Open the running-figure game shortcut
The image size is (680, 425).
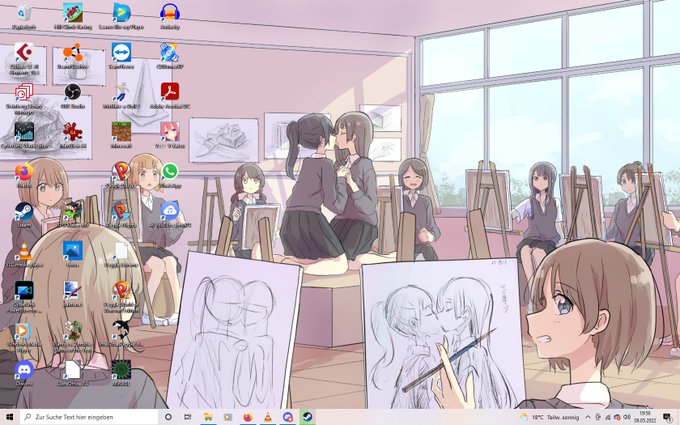tap(121, 95)
